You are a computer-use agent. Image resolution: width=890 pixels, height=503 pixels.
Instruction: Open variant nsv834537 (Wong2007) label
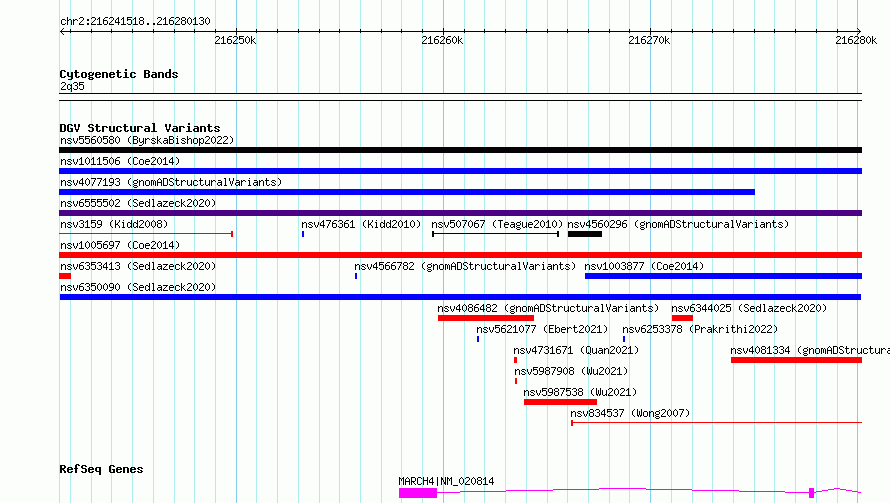point(630,413)
